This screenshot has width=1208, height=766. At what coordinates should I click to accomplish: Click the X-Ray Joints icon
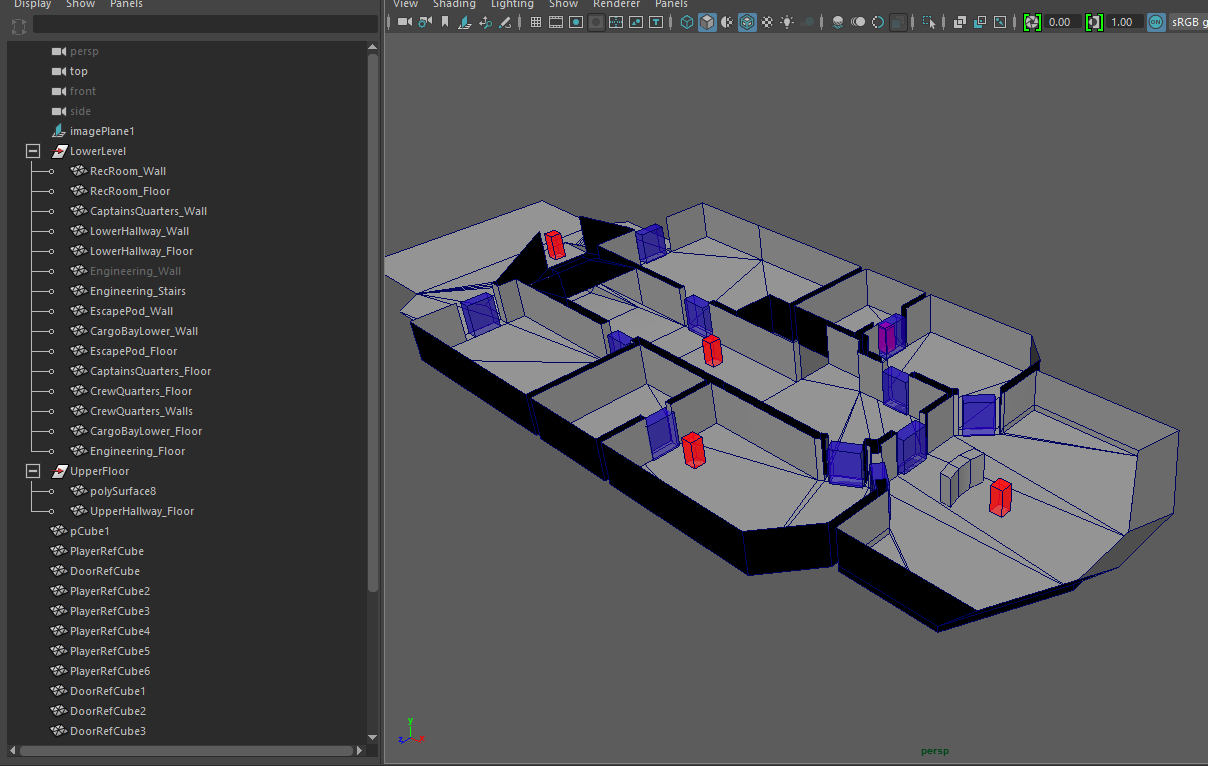(x=1000, y=22)
